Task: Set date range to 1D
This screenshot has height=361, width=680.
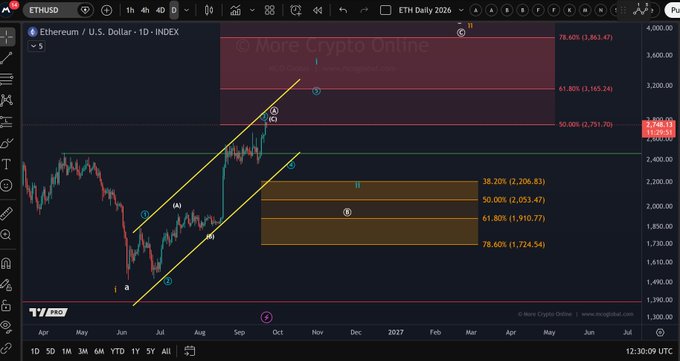Action: (x=35, y=351)
